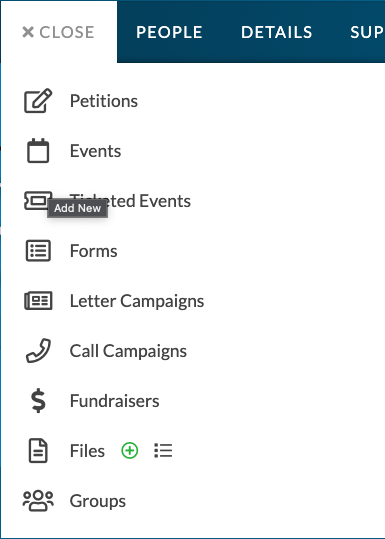Click the Files document icon
The height and width of the screenshot is (539, 385).
click(x=38, y=451)
